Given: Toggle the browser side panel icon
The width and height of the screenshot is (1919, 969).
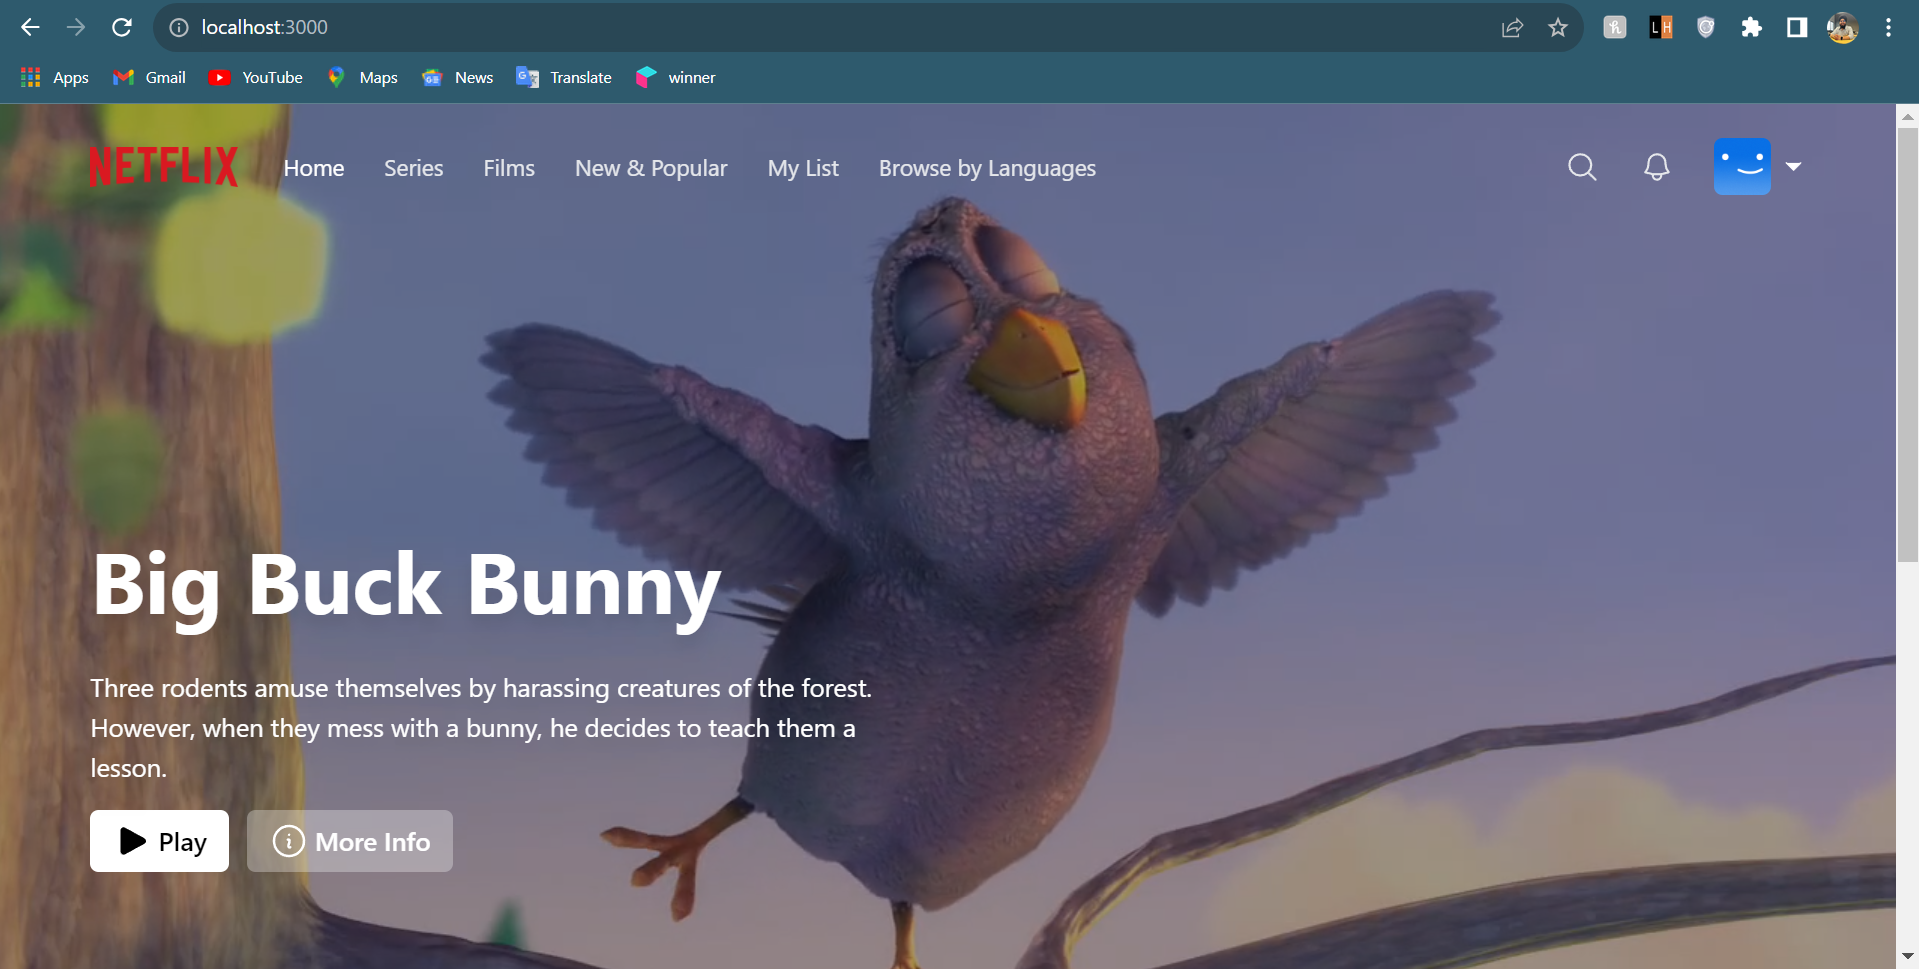Looking at the screenshot, I should pyautogui.click(x=1796, y=27).
